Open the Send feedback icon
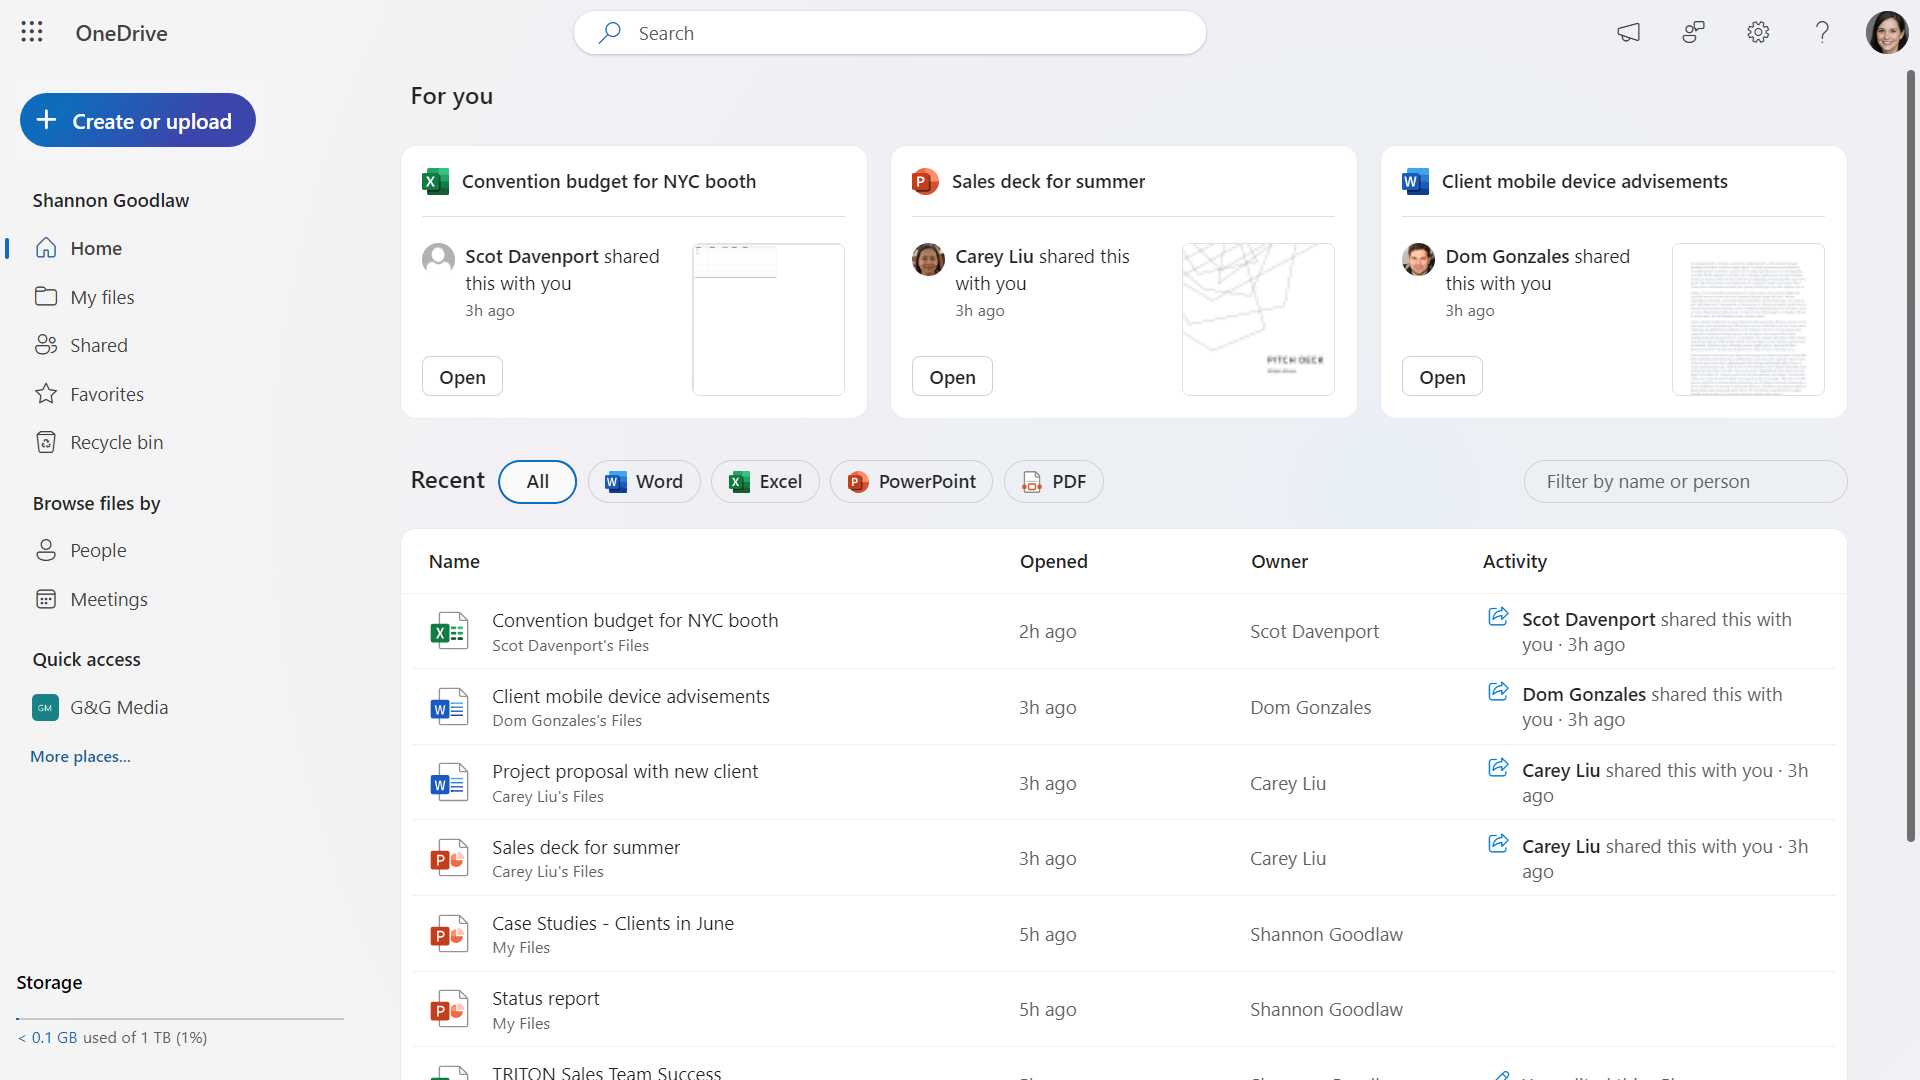1920x1080 pixels. pos(1692,32)
